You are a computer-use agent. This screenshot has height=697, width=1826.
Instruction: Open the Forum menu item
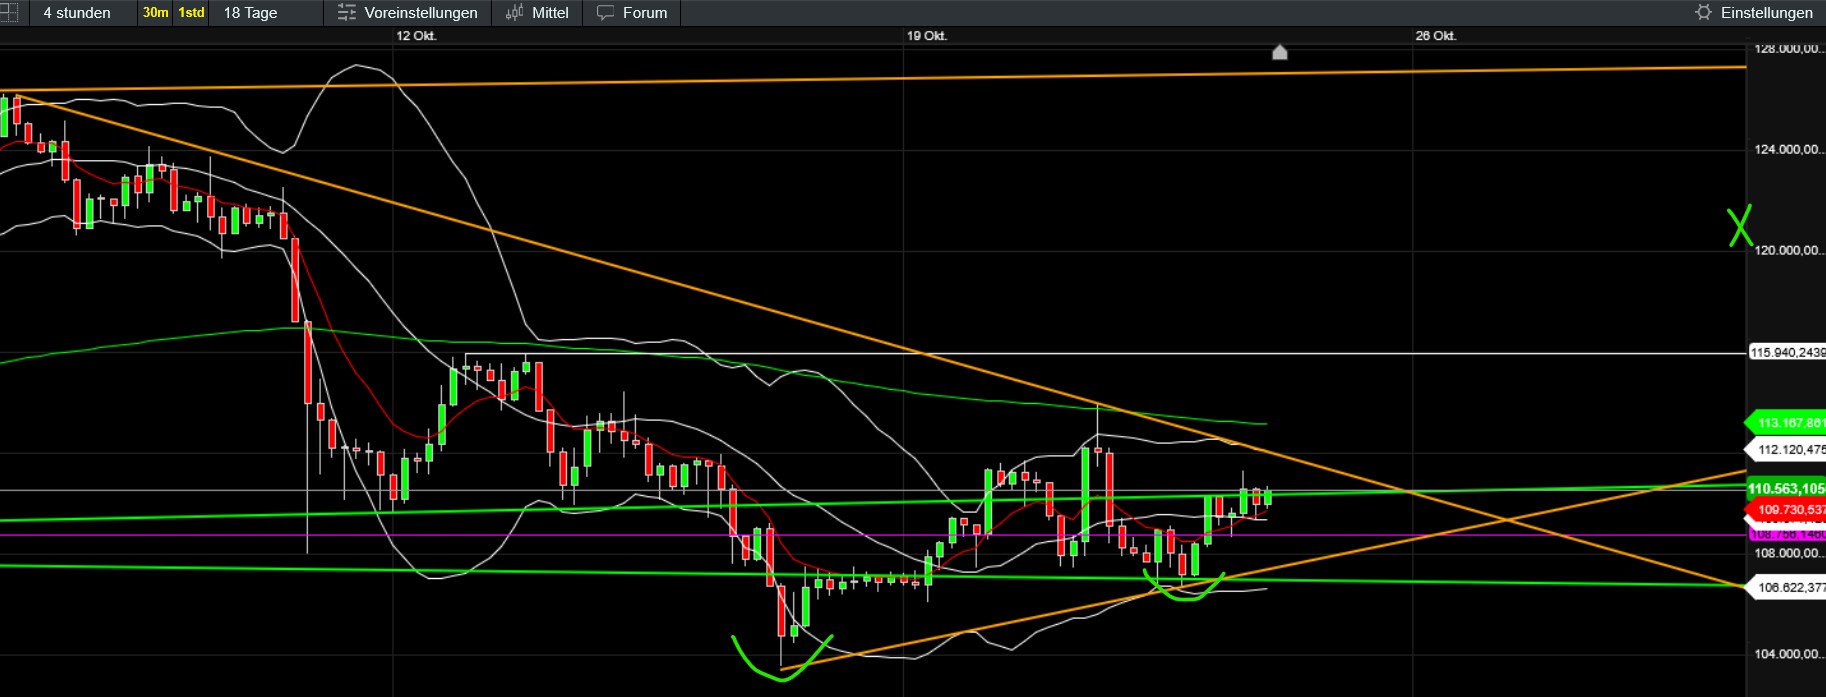pos(644,13)
